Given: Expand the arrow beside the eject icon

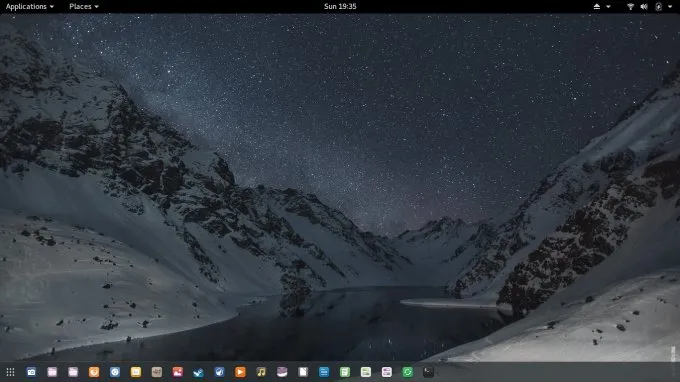Looking at the screenshot, I should coord(608,7).
